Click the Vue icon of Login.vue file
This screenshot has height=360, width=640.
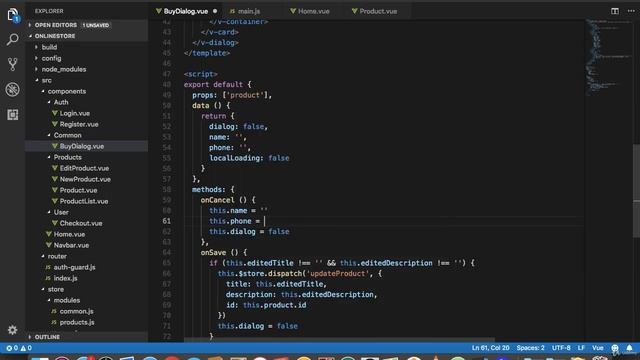tap(55, 113)
